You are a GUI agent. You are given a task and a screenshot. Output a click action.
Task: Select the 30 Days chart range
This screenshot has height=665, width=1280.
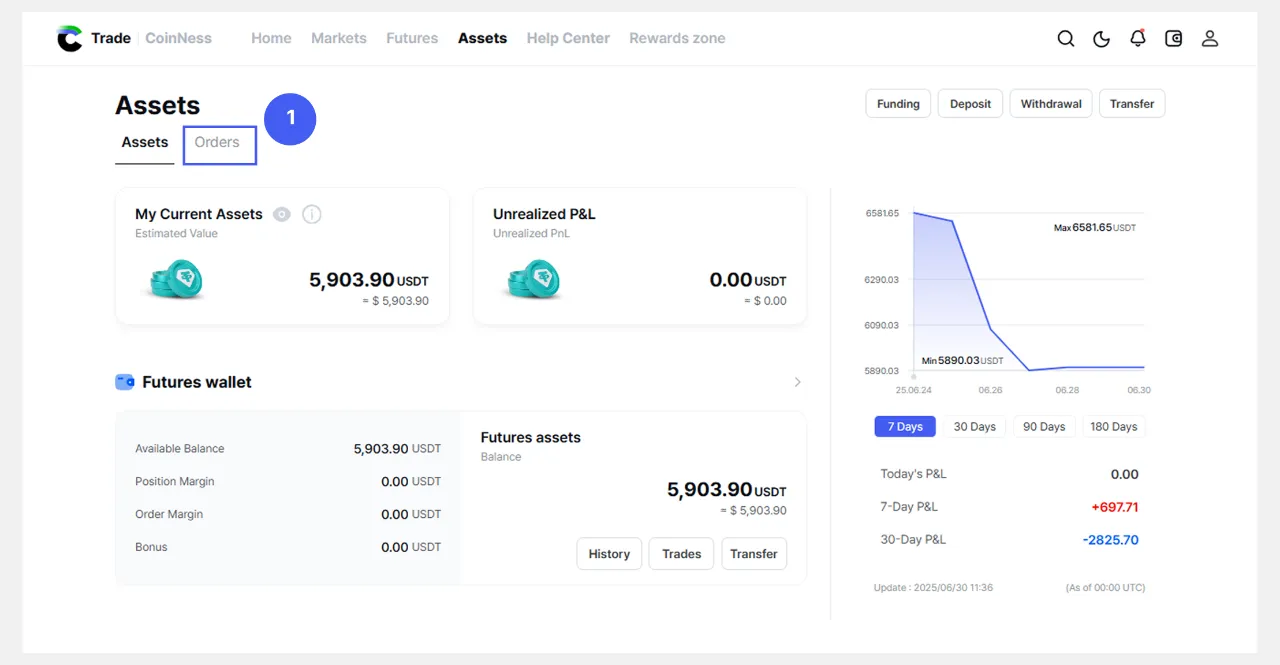tap(974, 427)
